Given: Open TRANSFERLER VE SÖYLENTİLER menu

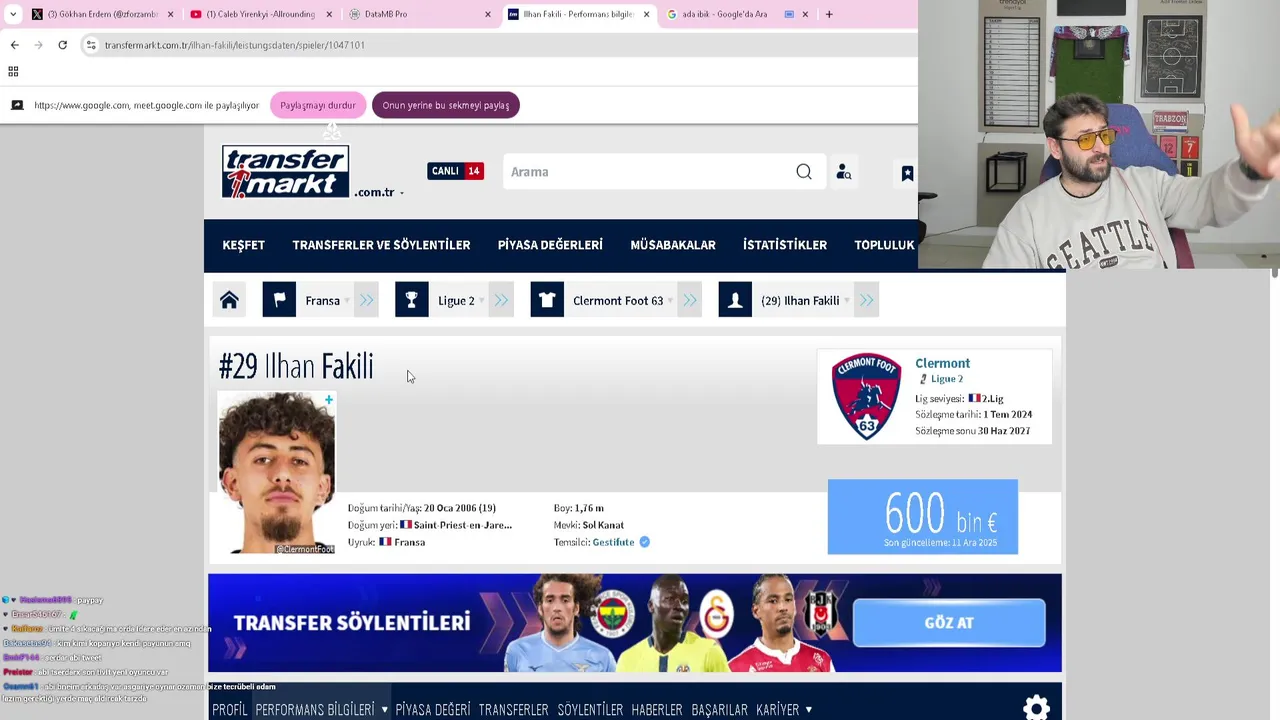Looking at the screenshot, I should pos(381,245).
